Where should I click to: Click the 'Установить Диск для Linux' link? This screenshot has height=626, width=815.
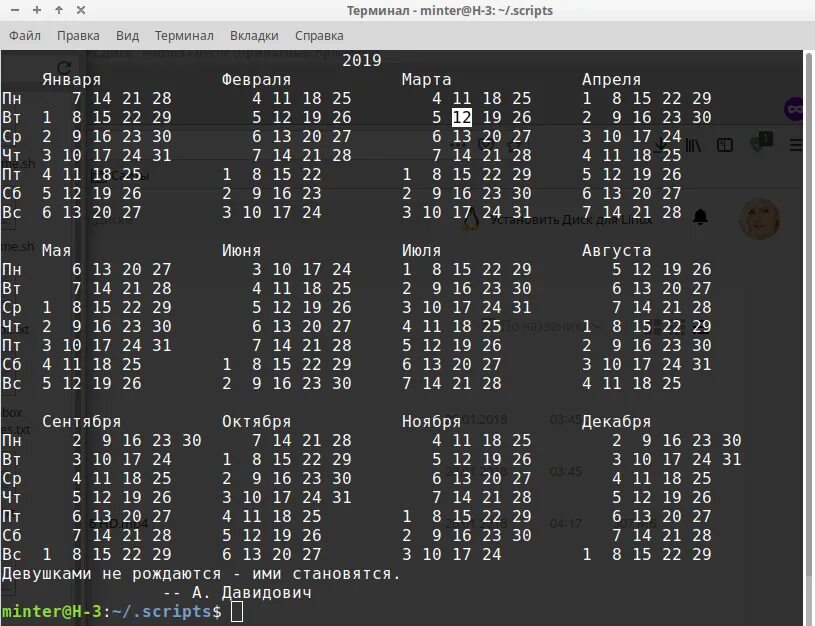[571, 219]
